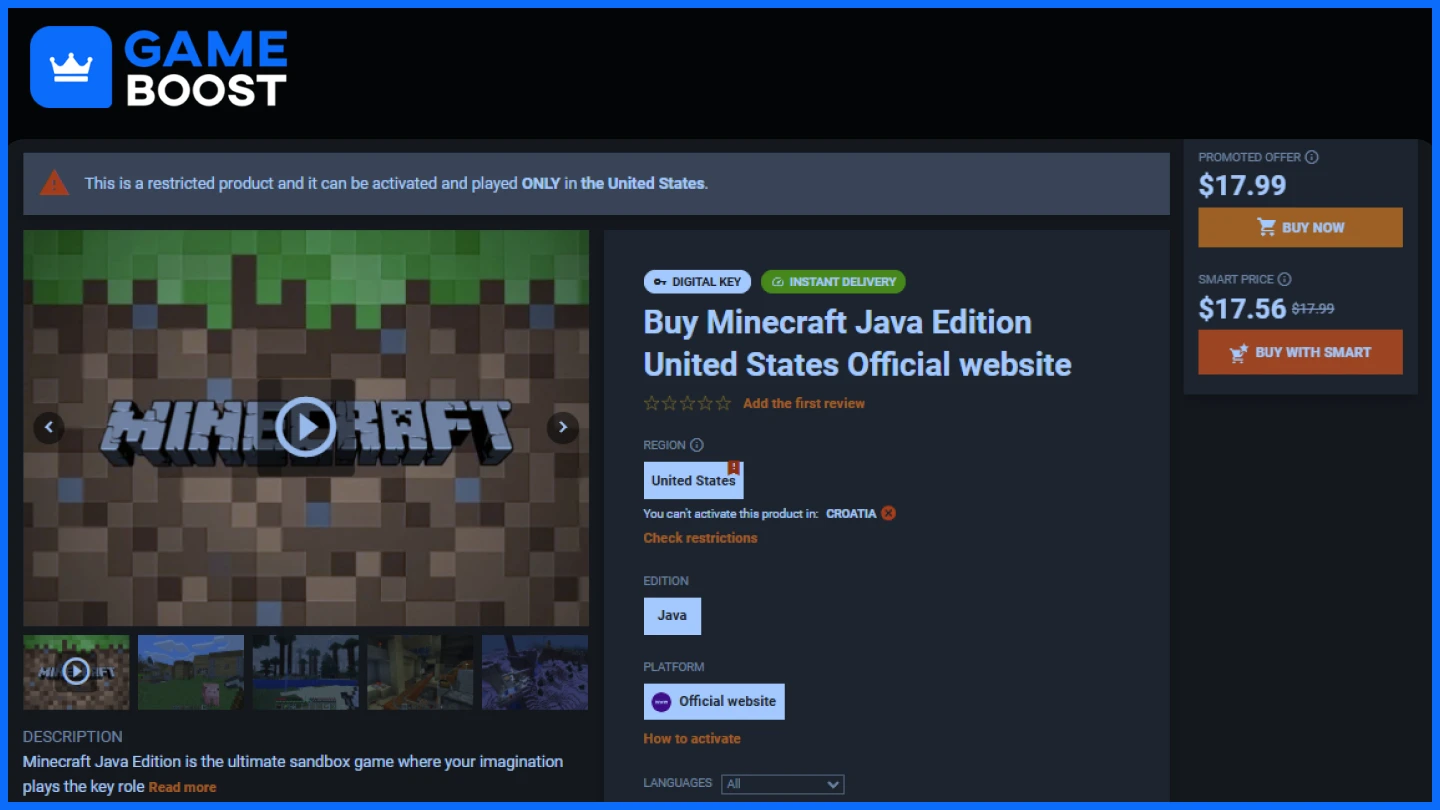Viewport: 1440px width, 810px height.
Task: Click the Region info icon
Action: coord(697,445)
